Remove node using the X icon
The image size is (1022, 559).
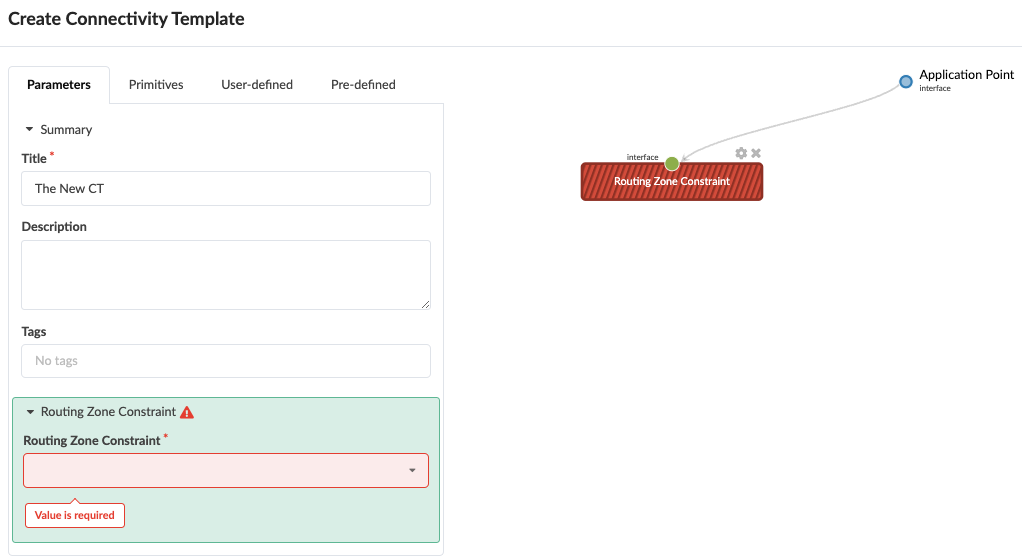coord(756,153)
